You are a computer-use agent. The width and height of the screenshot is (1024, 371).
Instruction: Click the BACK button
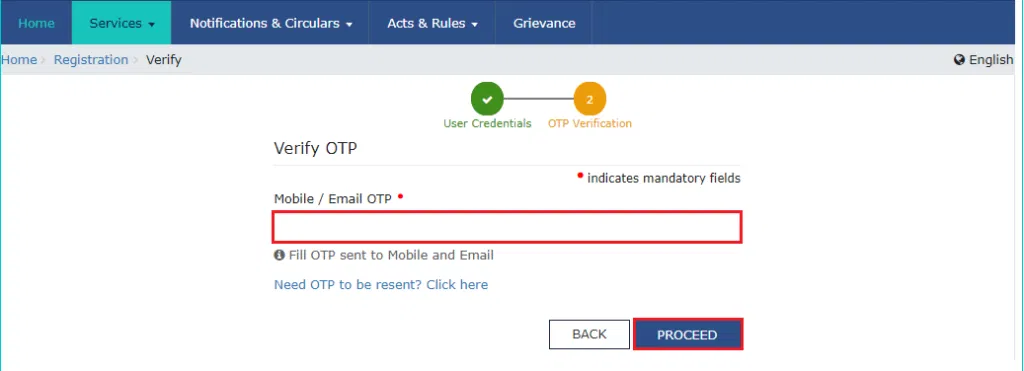(x=589, y=334)
